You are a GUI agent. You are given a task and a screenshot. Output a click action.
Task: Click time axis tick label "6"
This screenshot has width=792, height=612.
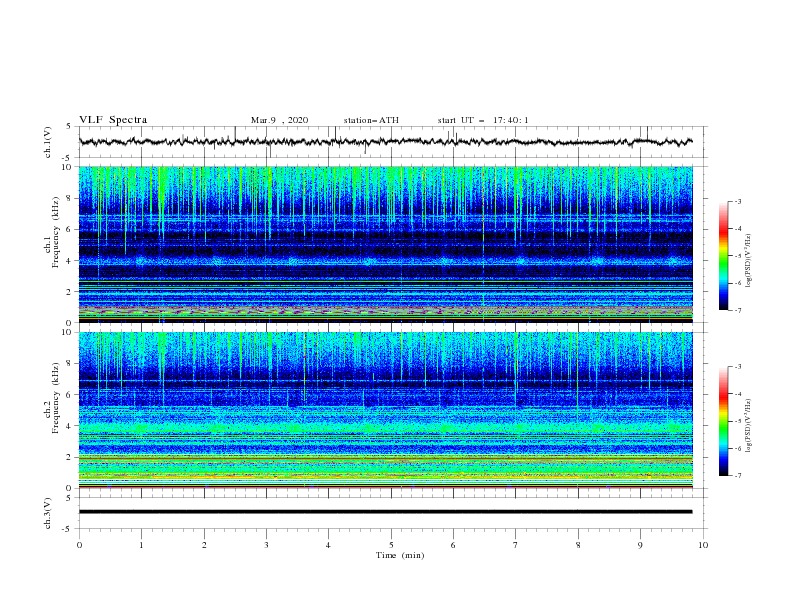coord(453,545)
